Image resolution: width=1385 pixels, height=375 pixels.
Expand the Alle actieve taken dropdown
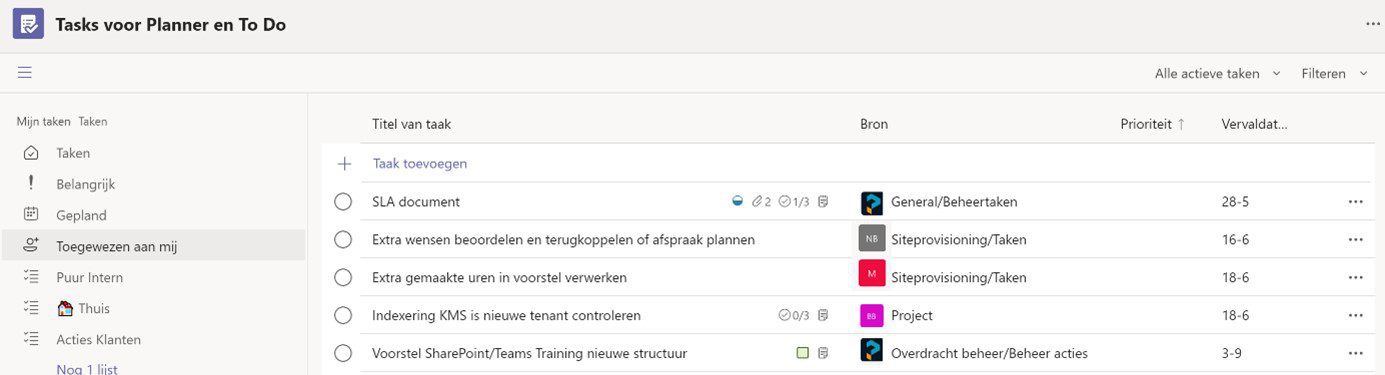tap(1218, 73)
